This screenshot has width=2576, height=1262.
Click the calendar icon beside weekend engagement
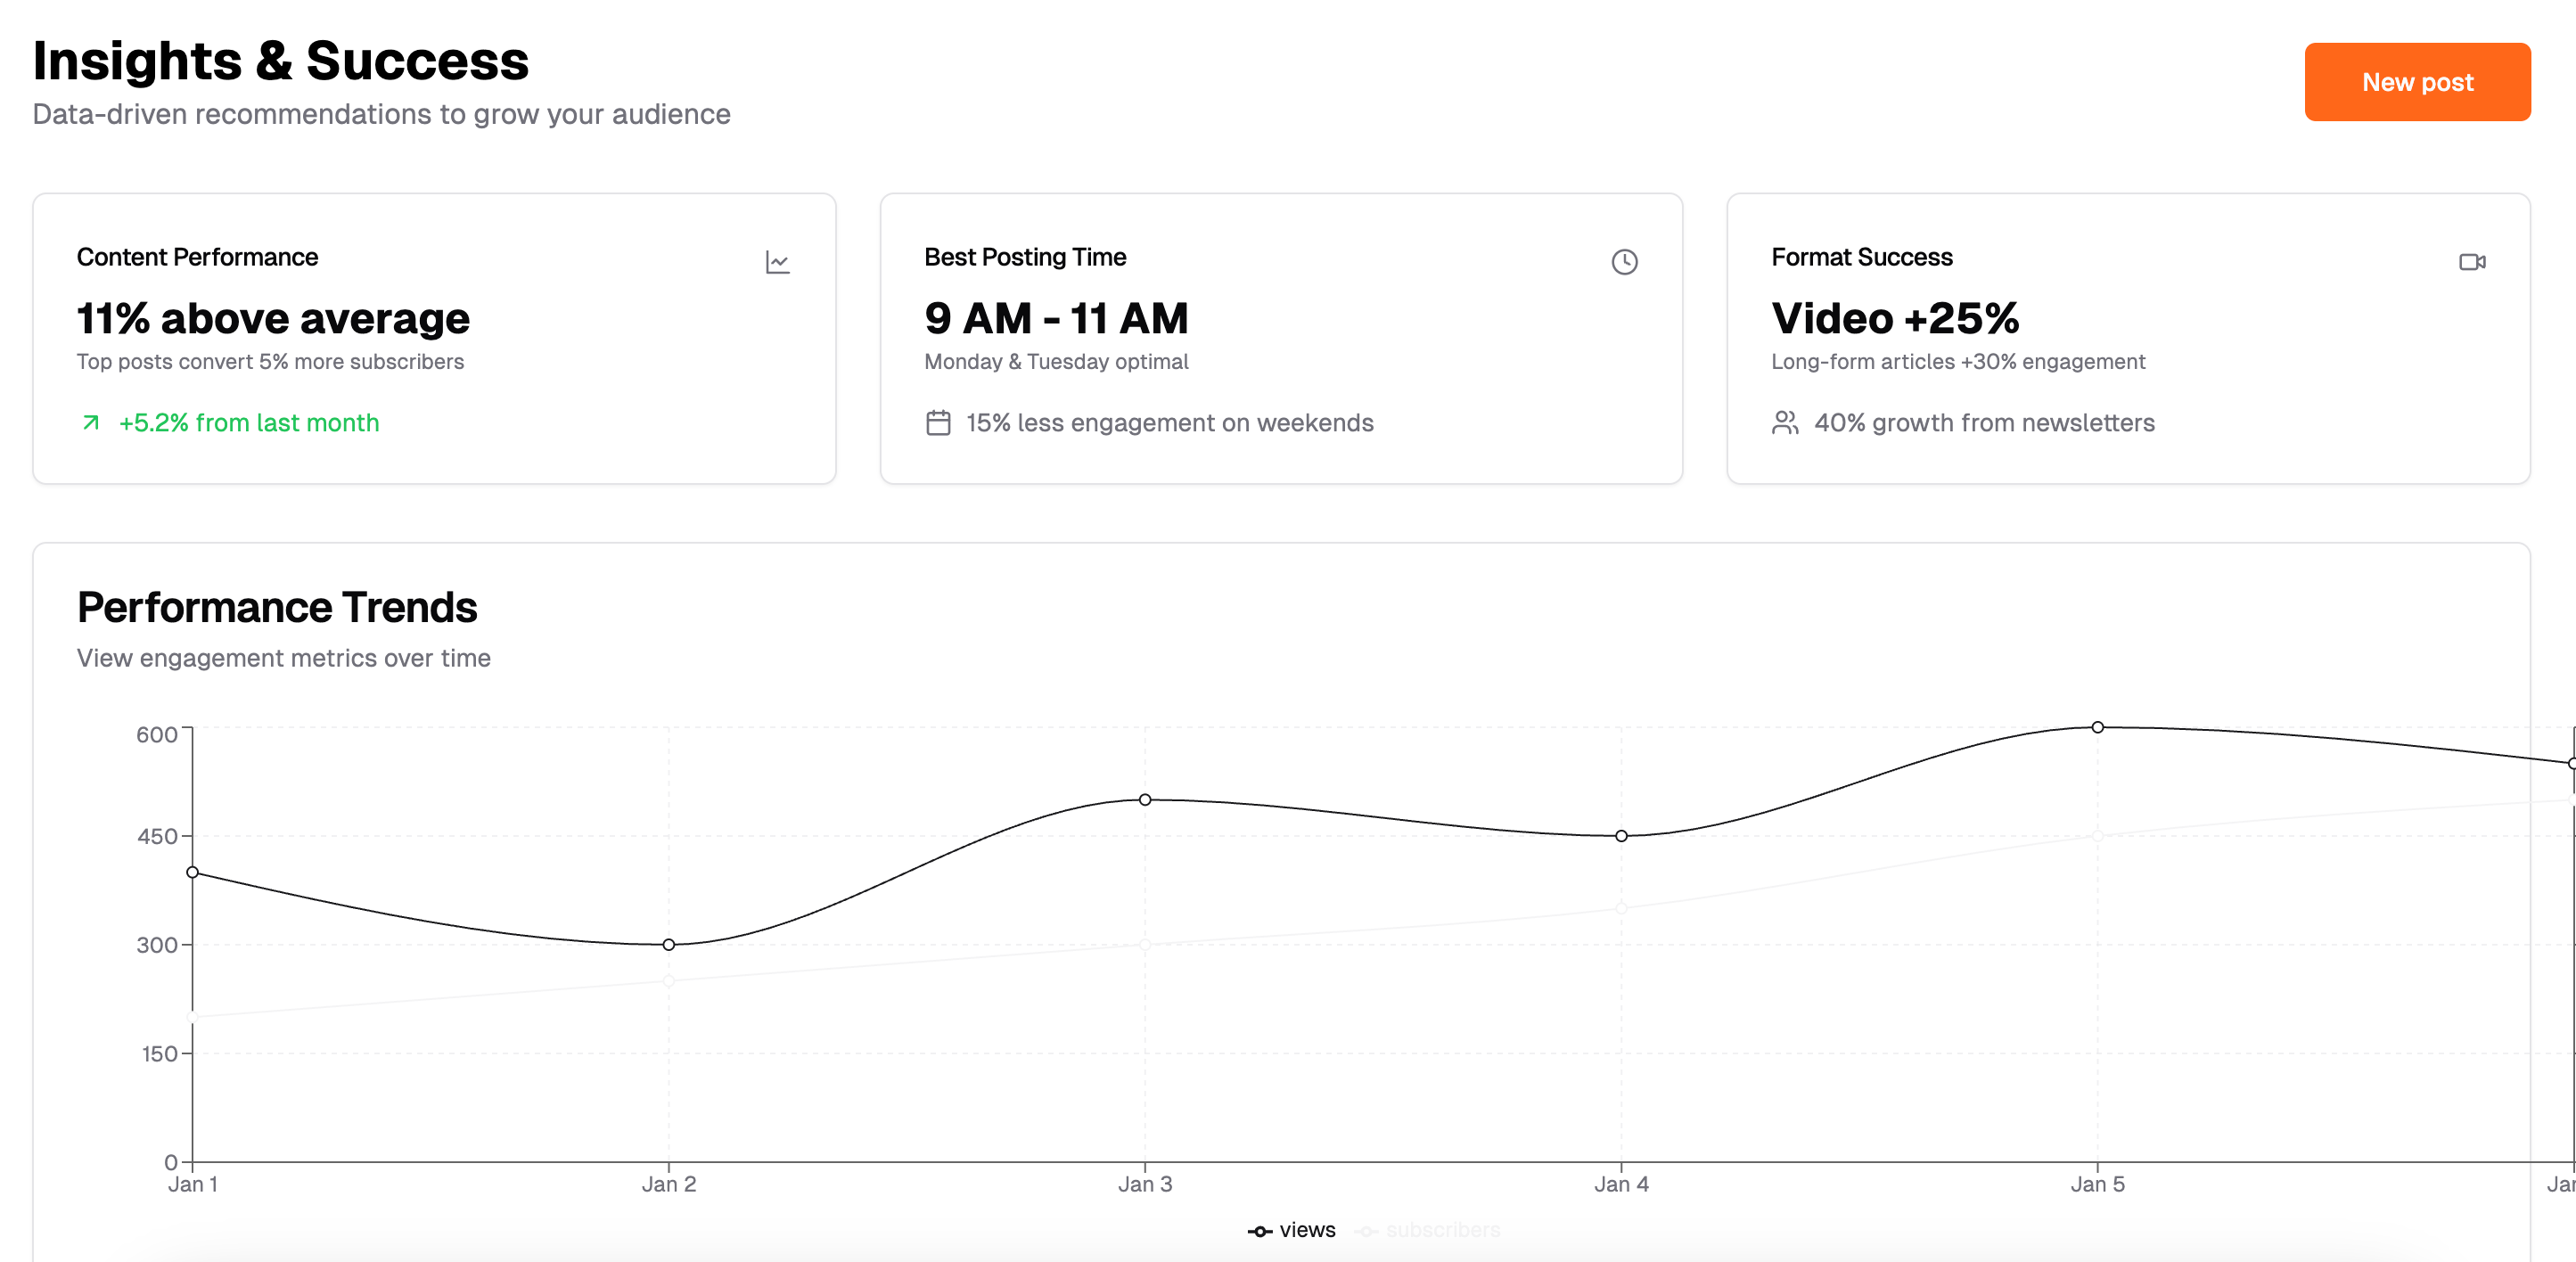coord(937,423)
